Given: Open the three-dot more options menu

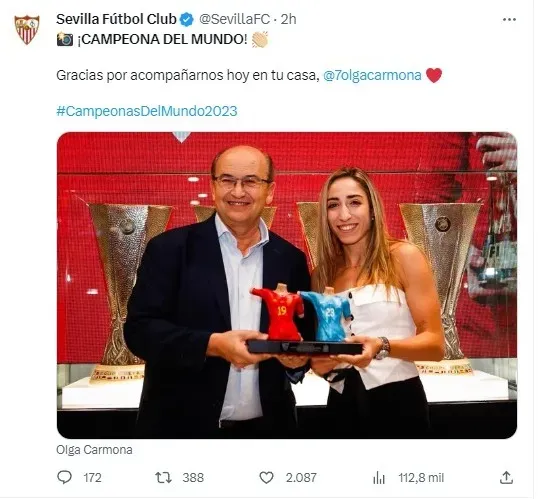Looking at the screenshot, I should coord(509,20).
